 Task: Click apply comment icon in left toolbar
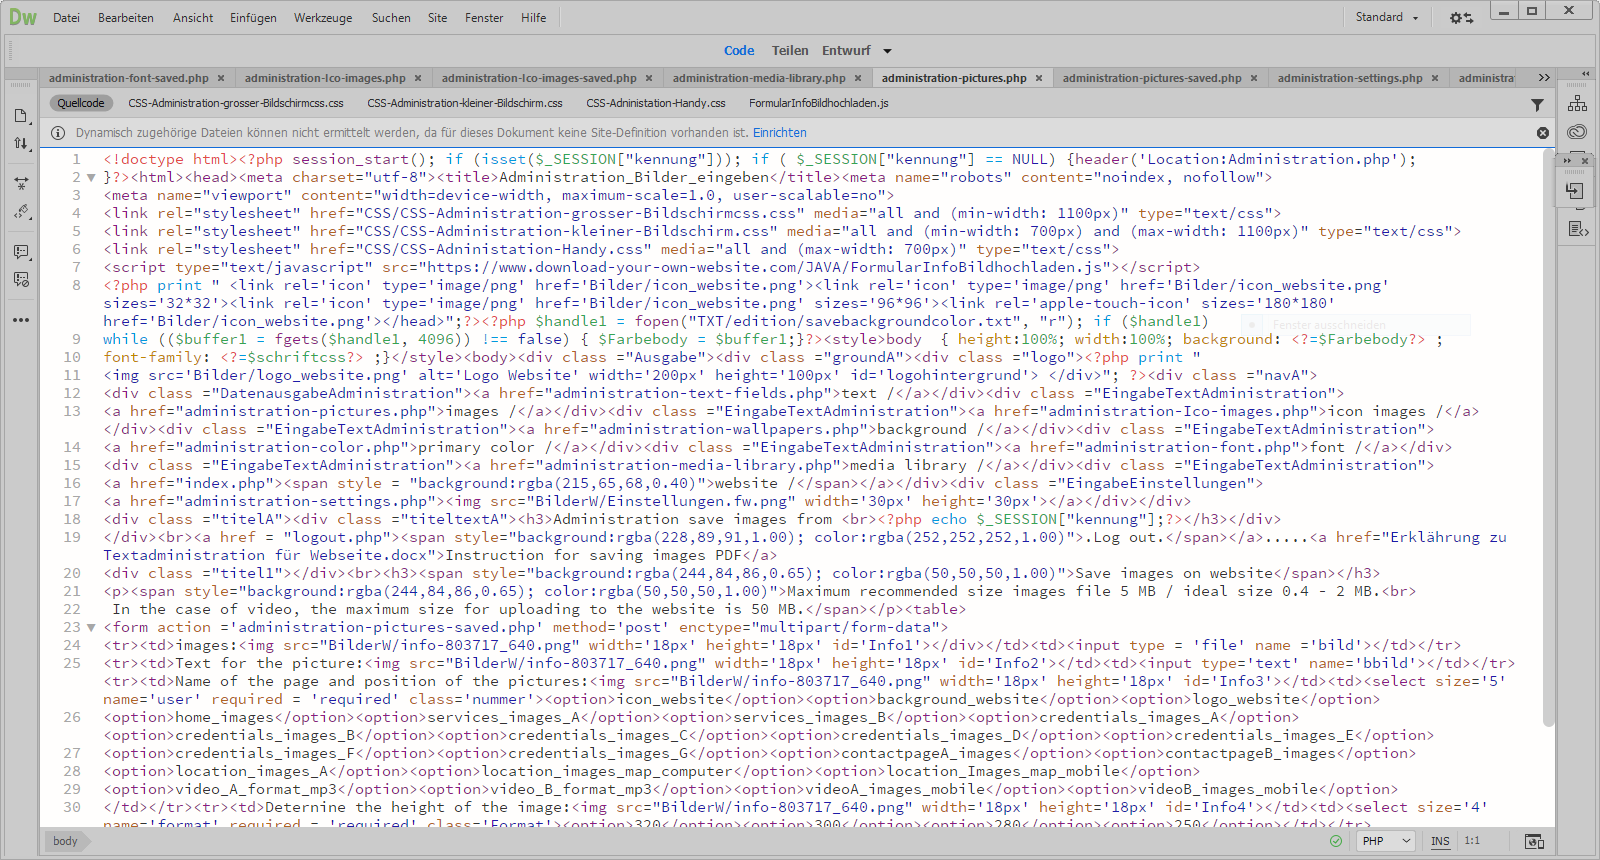pos(21,252)
